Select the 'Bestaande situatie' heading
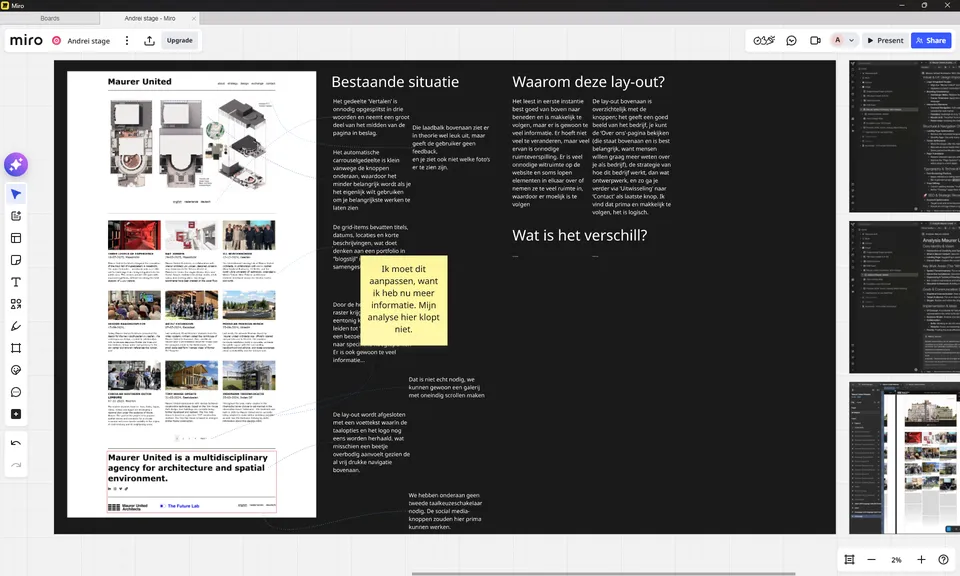Viewport: 960px width, 576px height. coord(395,82)
